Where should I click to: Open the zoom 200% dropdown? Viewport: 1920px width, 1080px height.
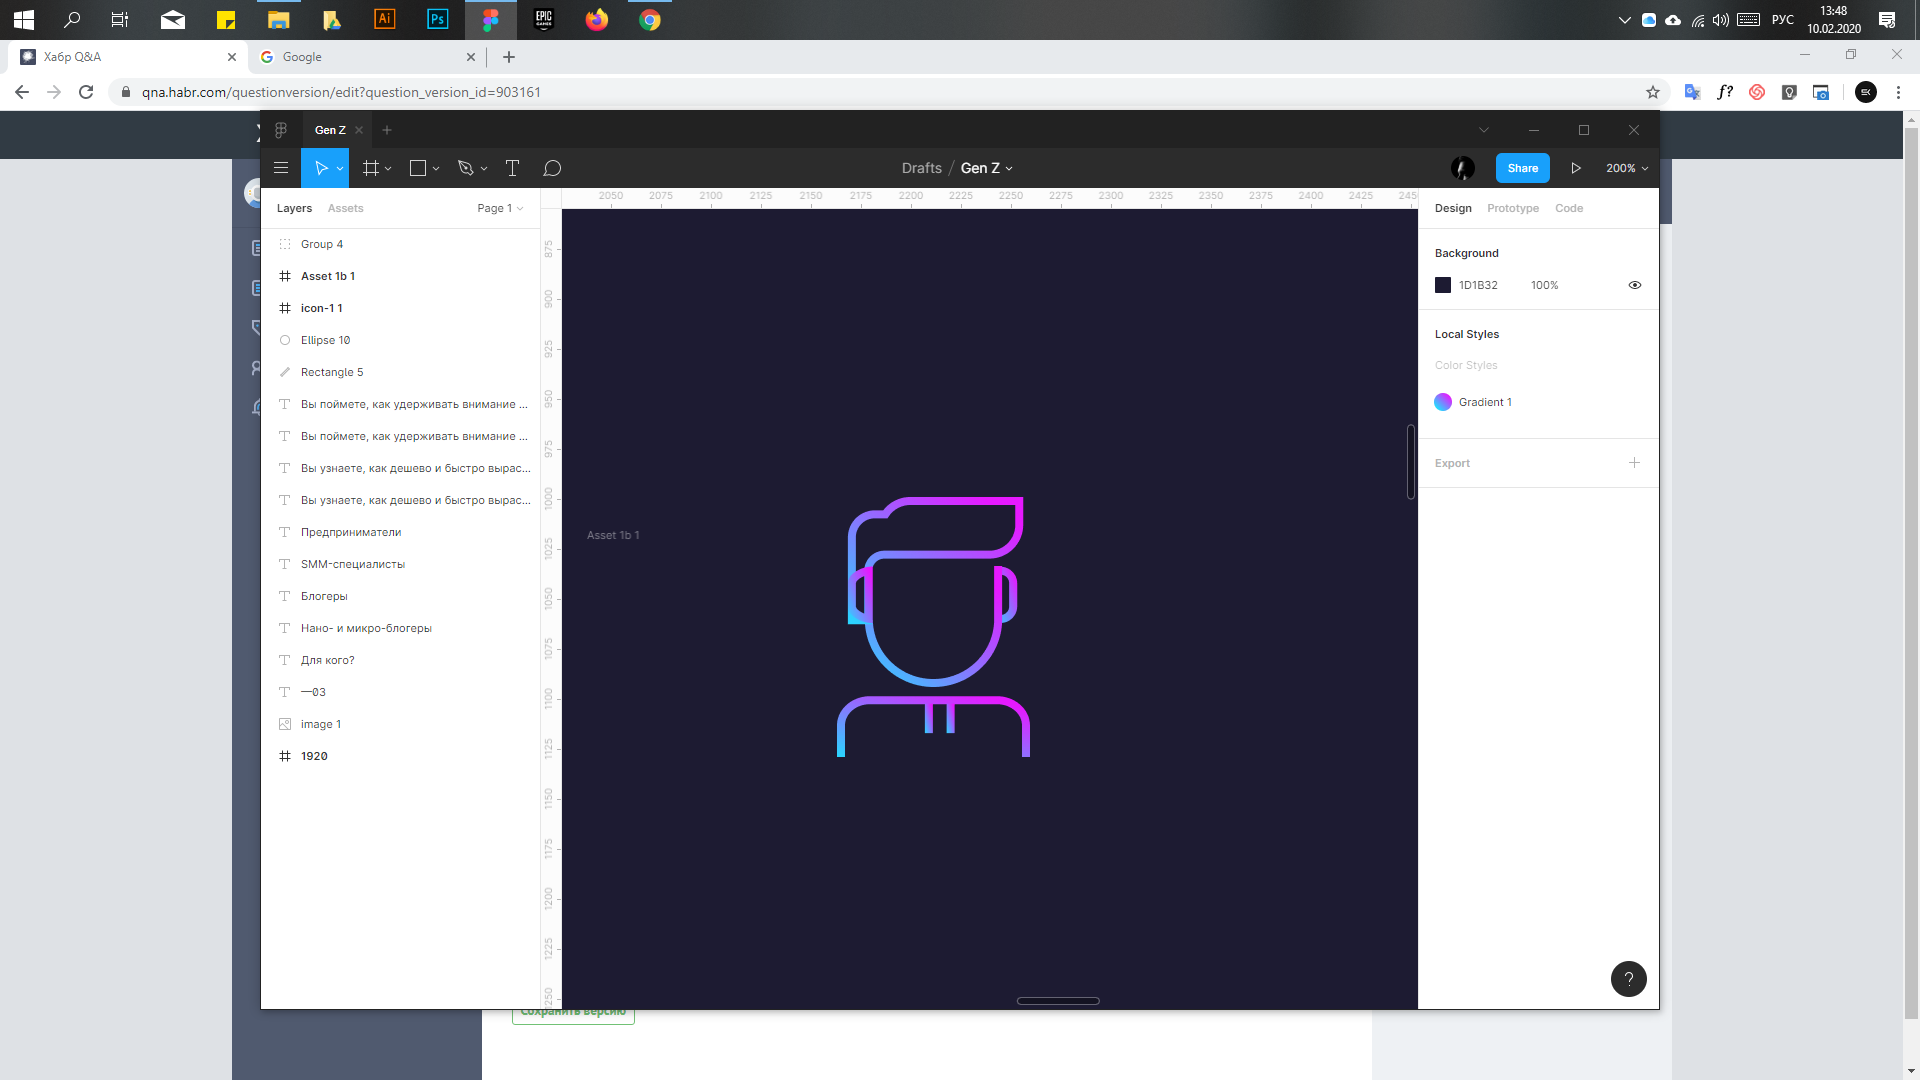(x=1627, y=168)
